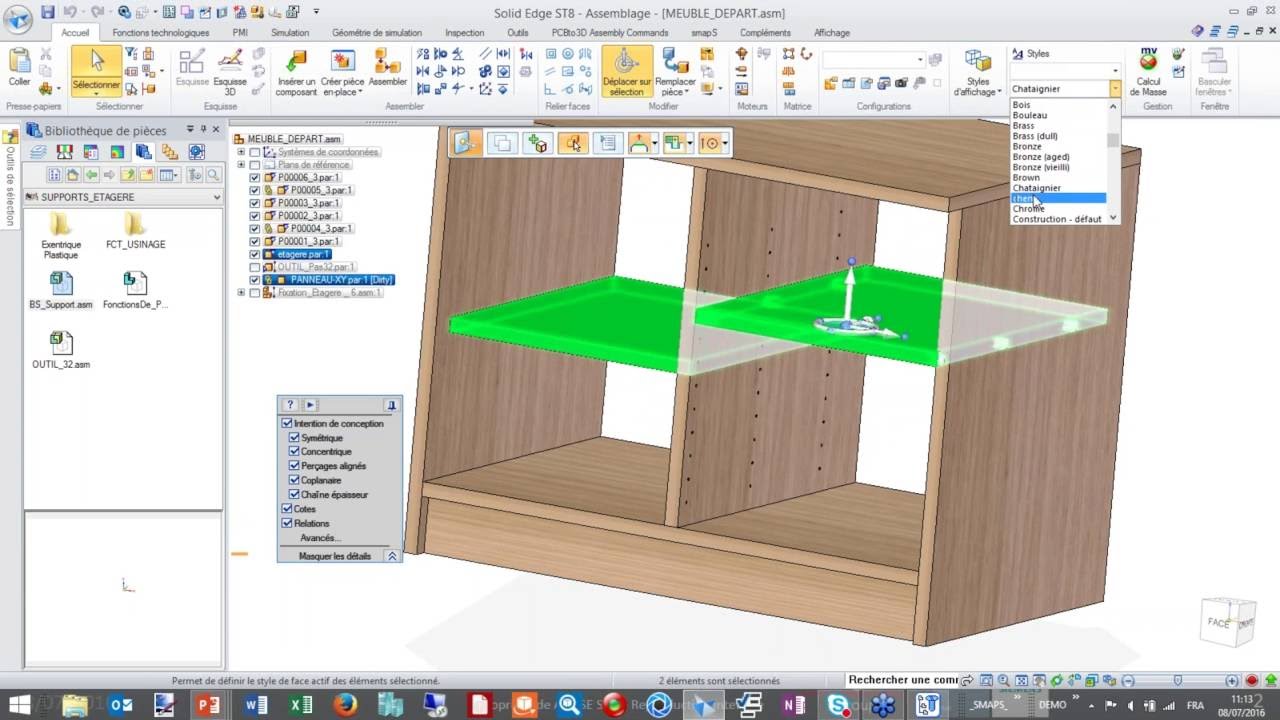Check the OUTIL_Pas32.par:1 visibility box
The image size is (1280, 720).
point(254,268)
